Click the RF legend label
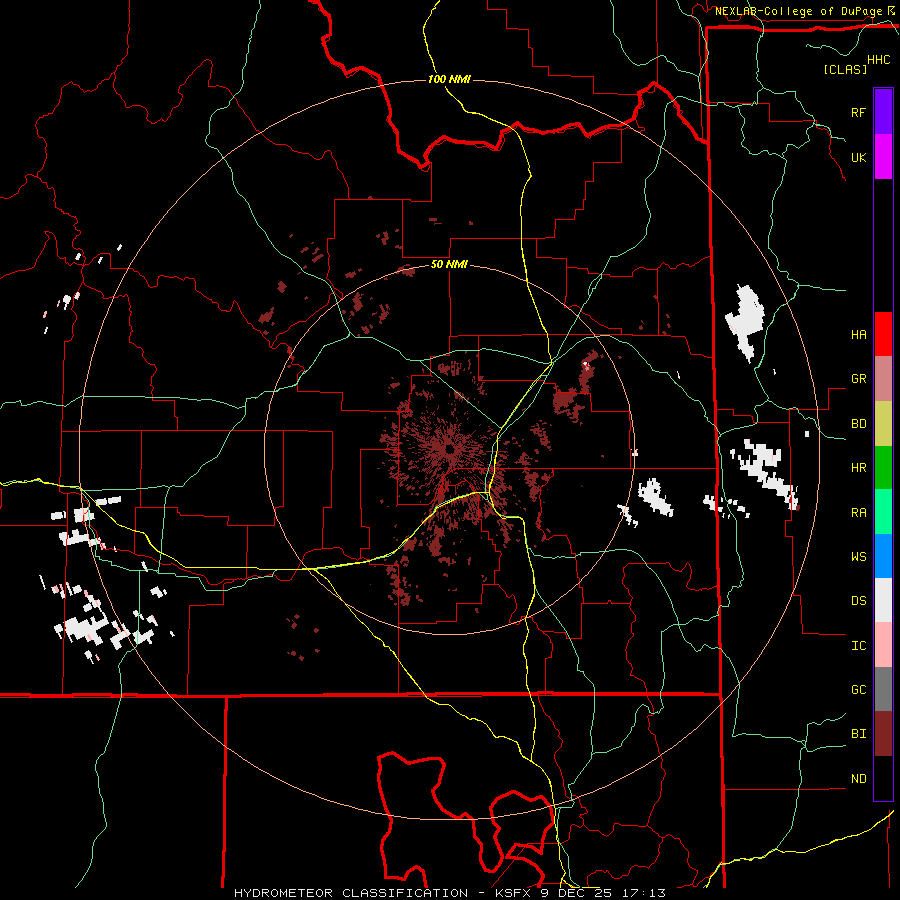Screen dimensions: 900x900 (x=858, y=112)
